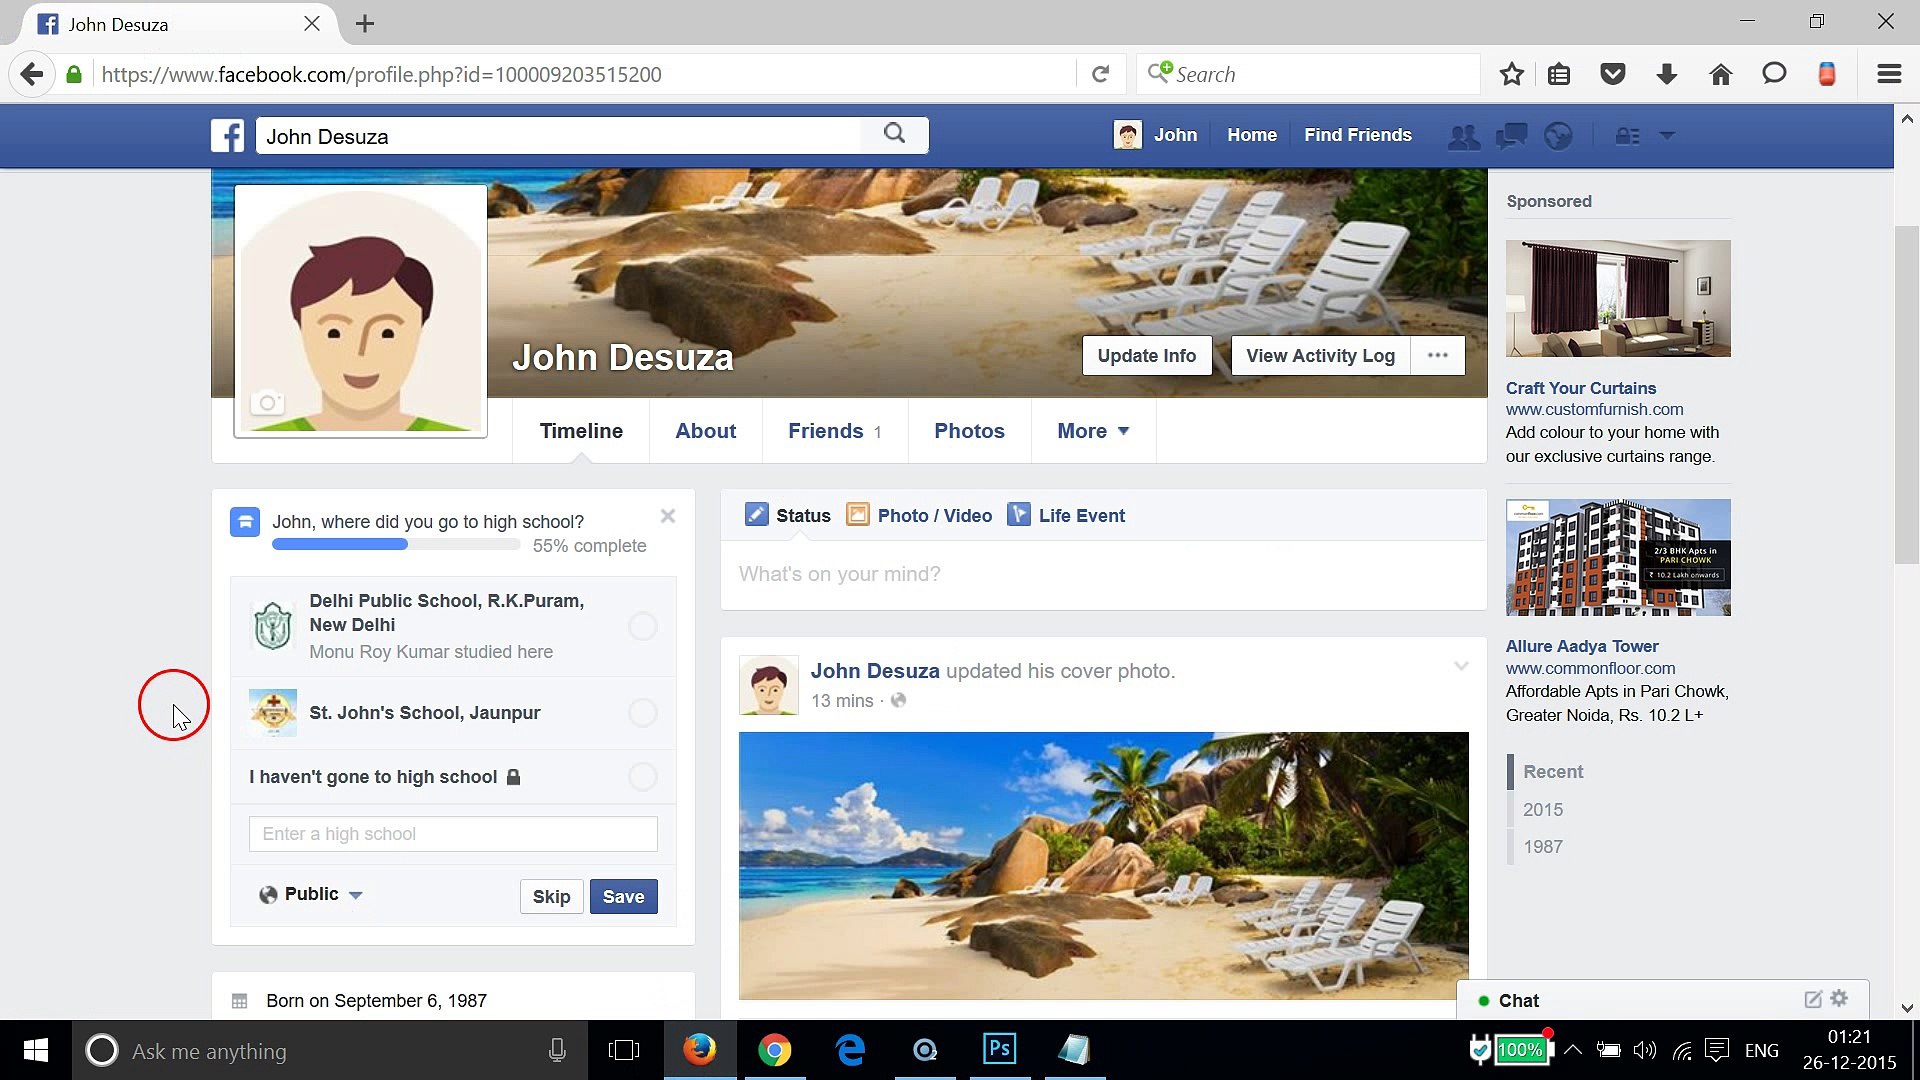Open friend requests in the blue toolbar
This screenshot has height=1080, width=1920.
[x=1463, y=135]
